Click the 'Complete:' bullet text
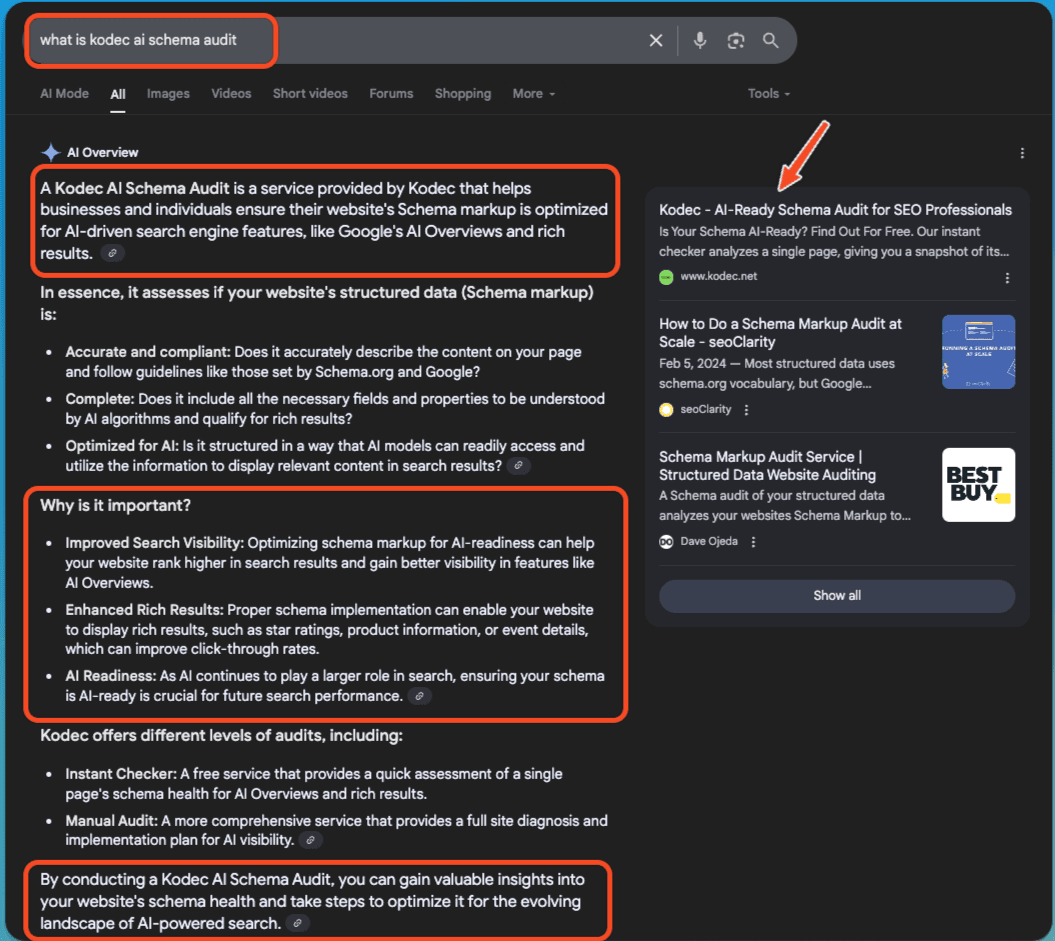 tap(335, 409)
